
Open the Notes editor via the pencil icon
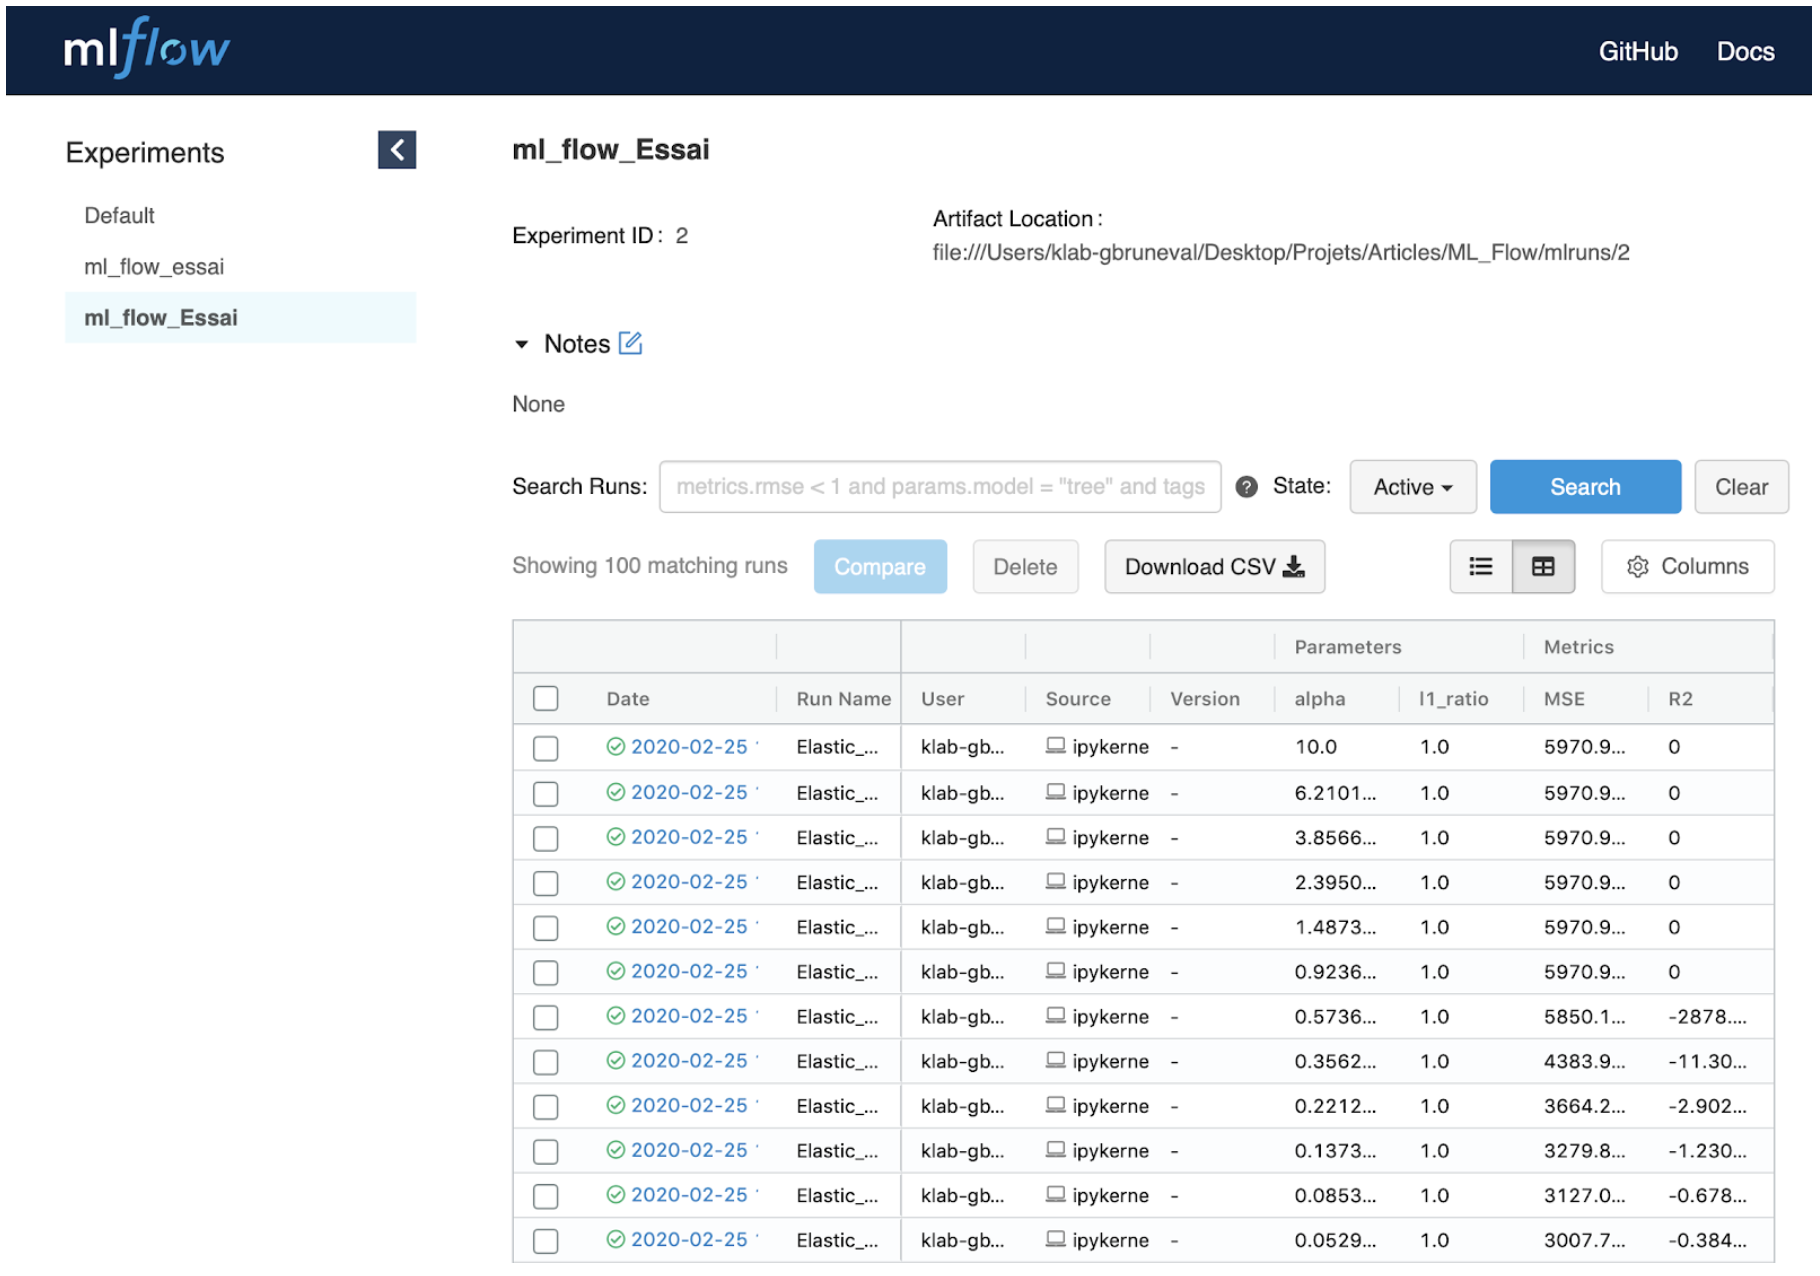tap(631, 343)
